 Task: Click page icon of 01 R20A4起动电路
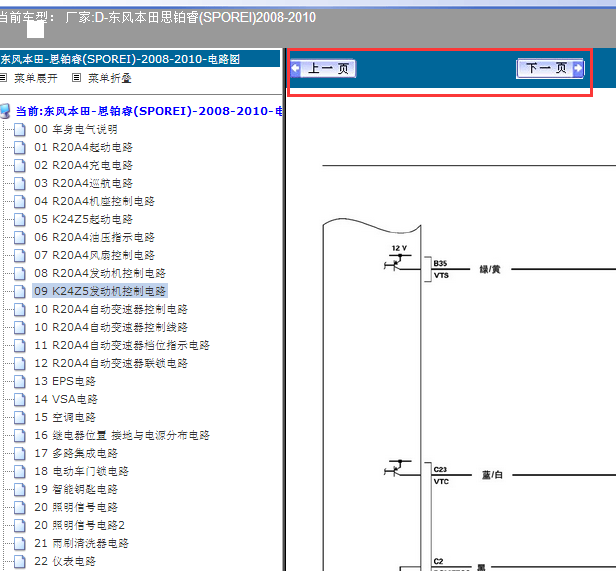(20, 147)
